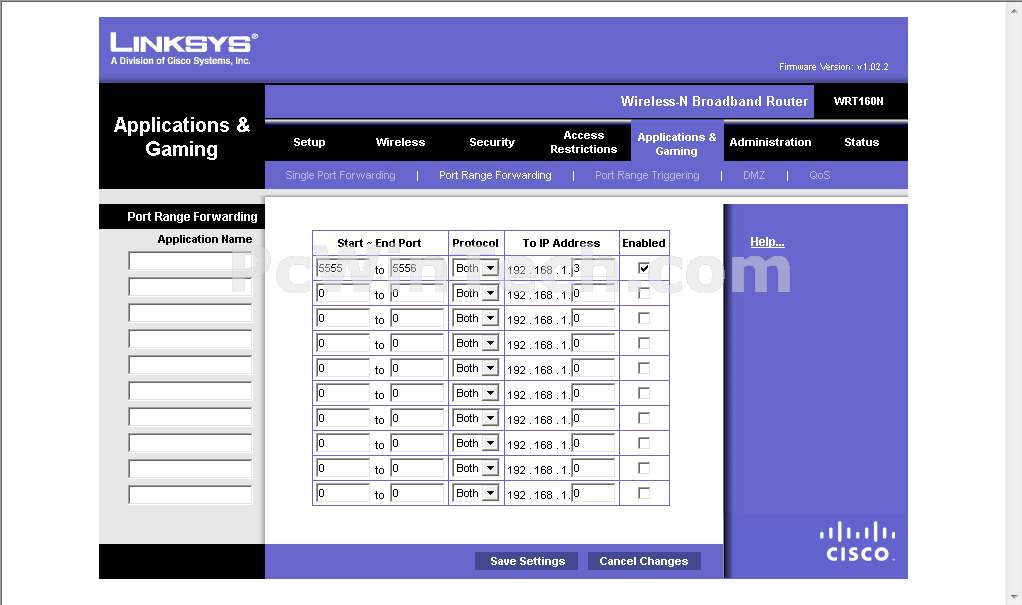Screen dimensions: 1022x605
Task: Open Single Port Forwarding subtab
Action: point(340,175)
